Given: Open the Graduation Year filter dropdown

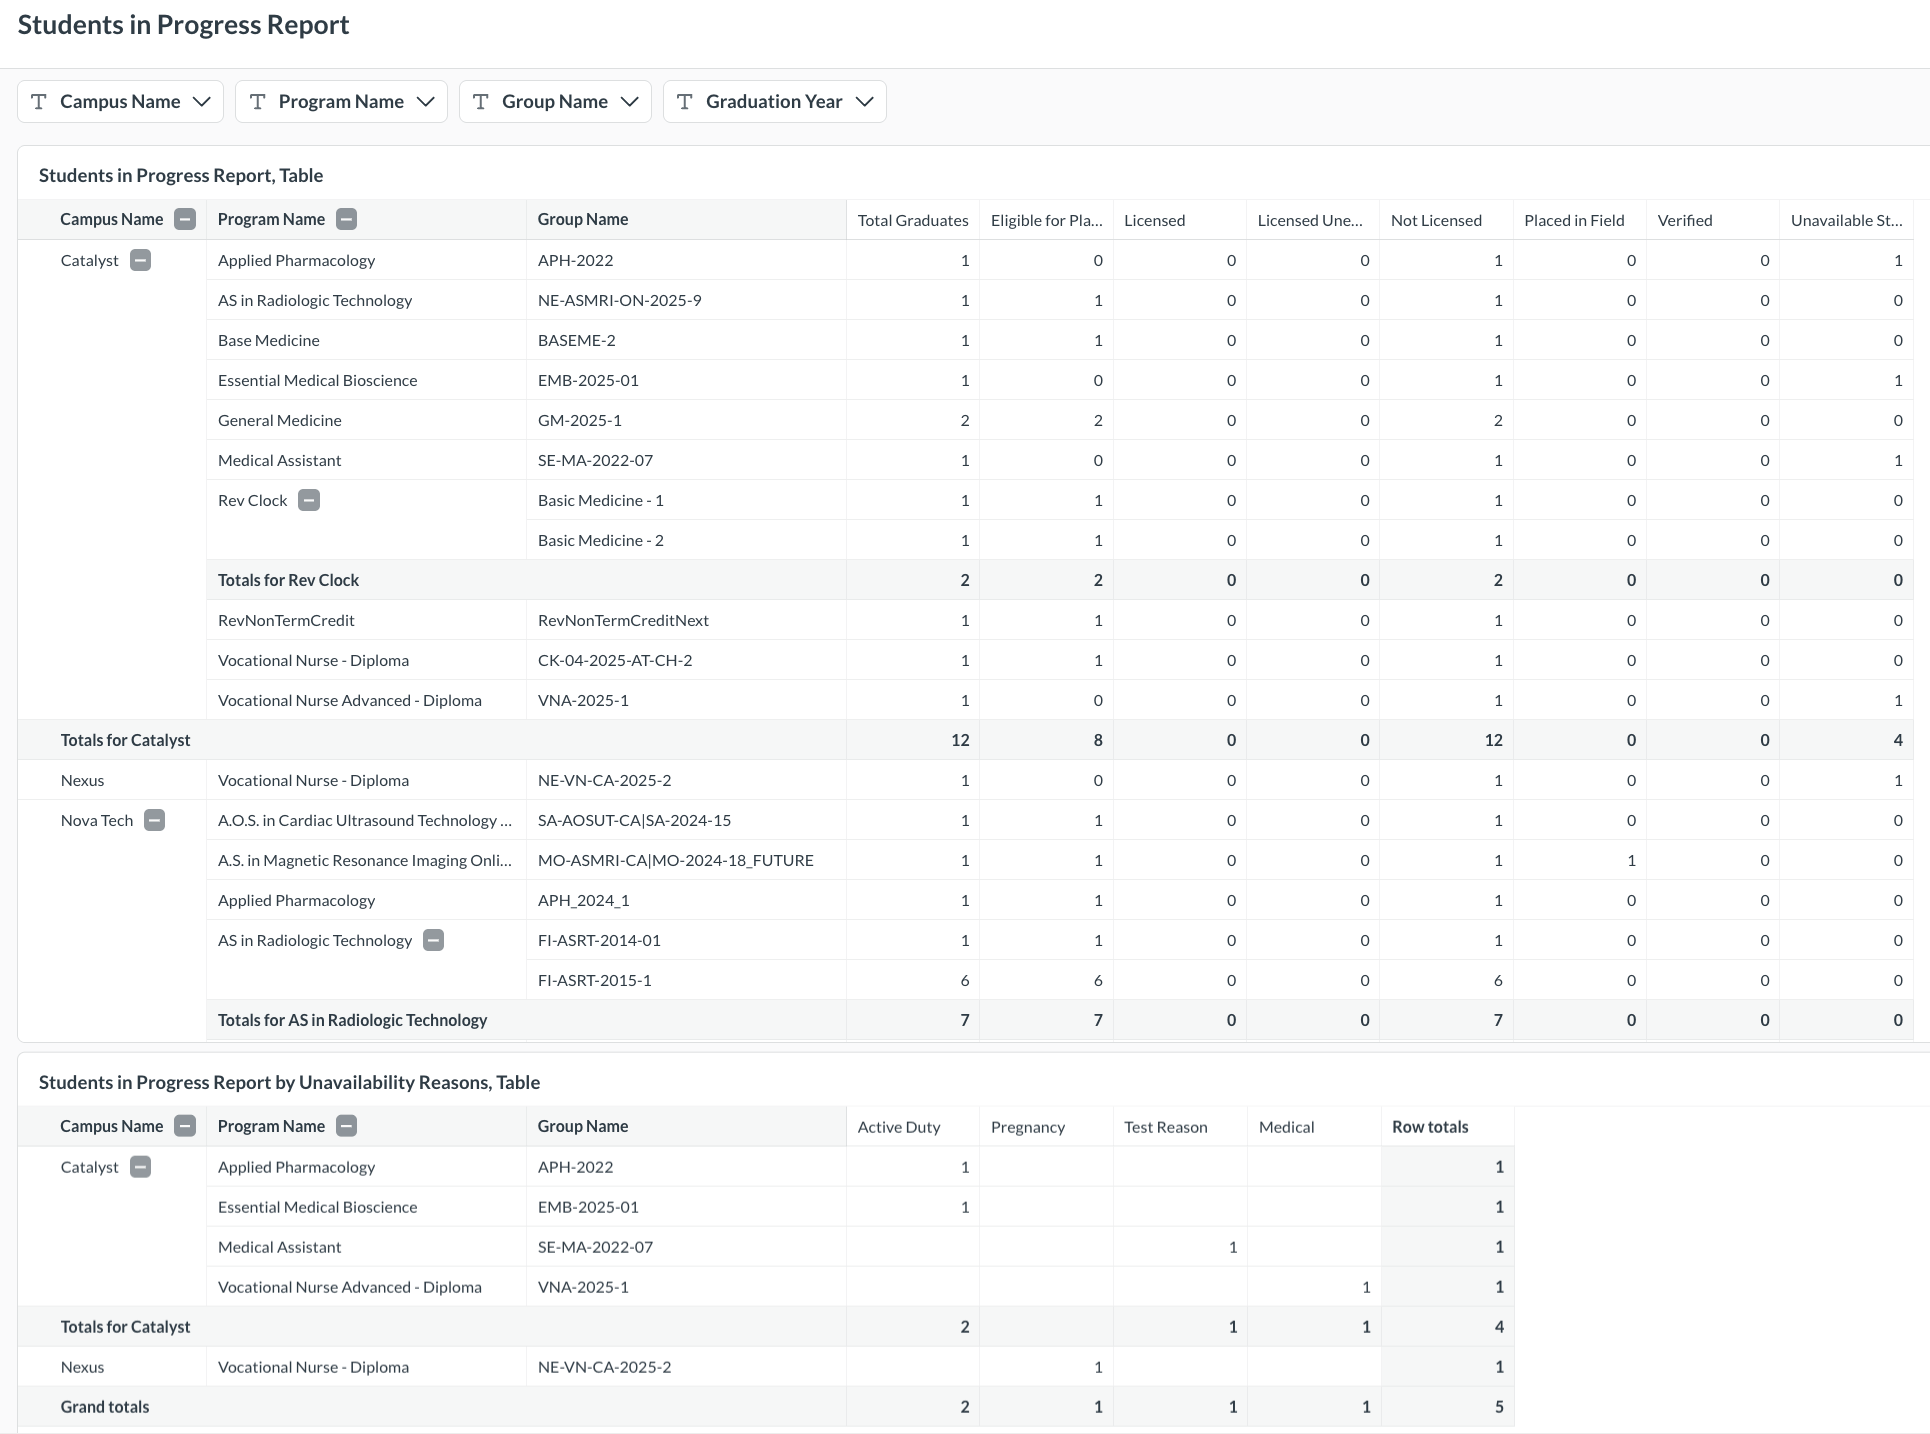Looking at the screenshot, I should tap(775, 102).
